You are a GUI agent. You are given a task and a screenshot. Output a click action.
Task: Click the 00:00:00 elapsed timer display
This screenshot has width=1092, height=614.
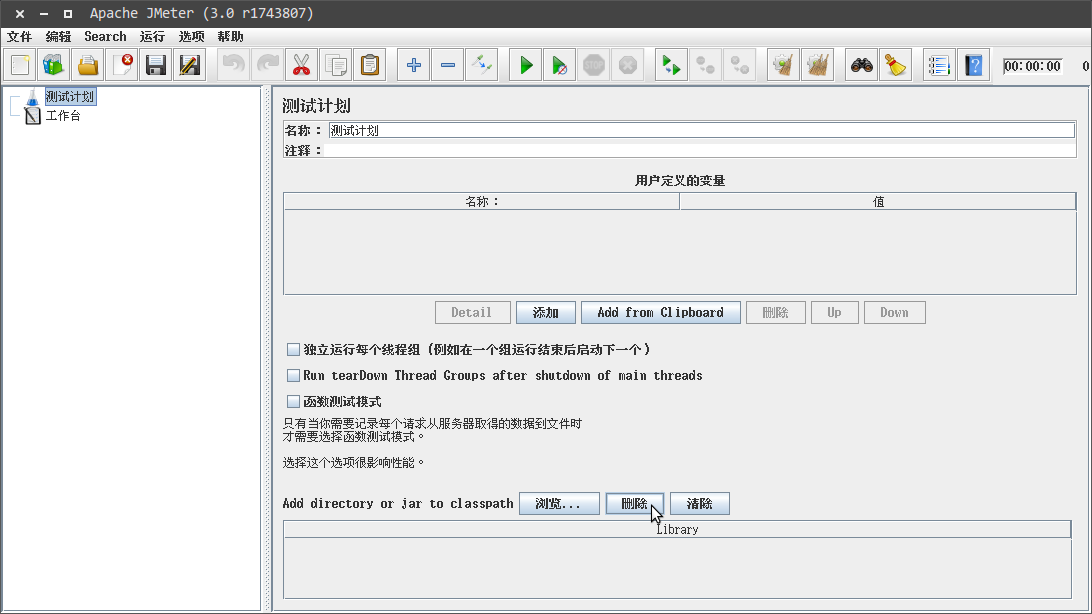click(x=1033, y=66)
